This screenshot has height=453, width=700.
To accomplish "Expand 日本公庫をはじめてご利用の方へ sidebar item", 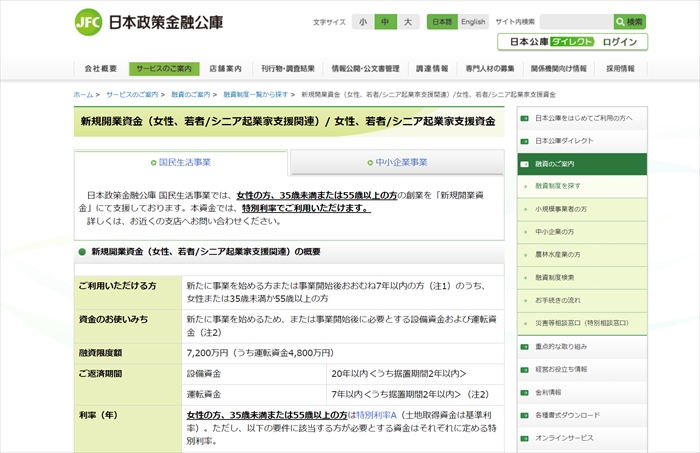I will (x=584, y=118).
